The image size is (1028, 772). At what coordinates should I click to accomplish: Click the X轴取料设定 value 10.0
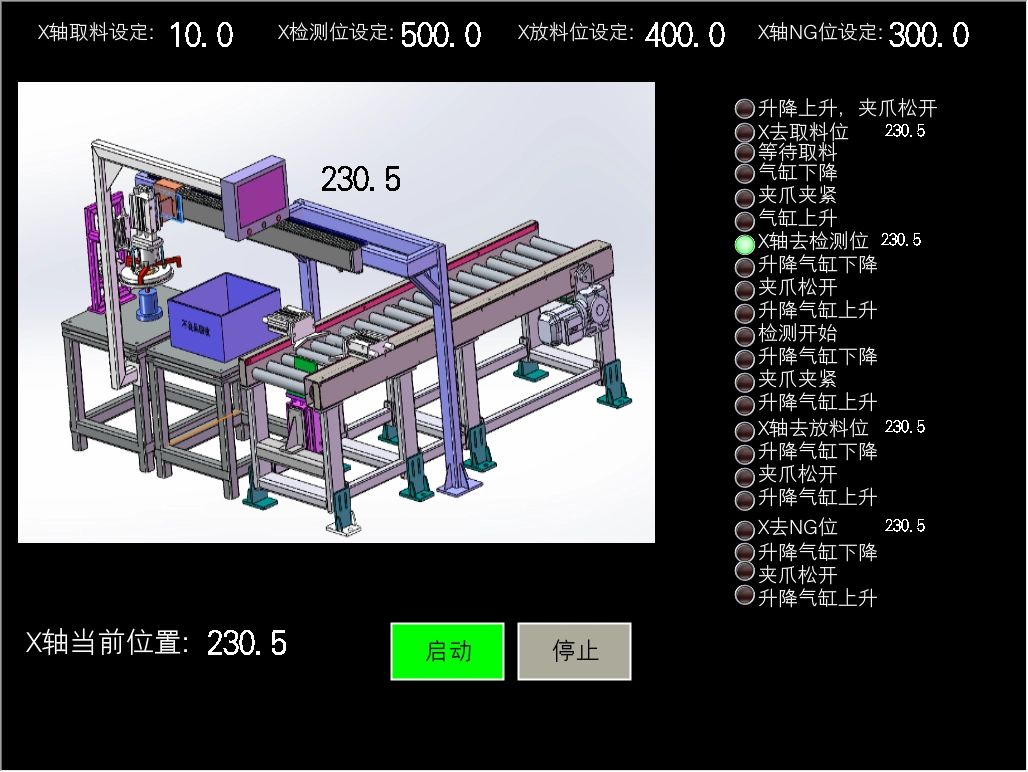coord(201,35)
